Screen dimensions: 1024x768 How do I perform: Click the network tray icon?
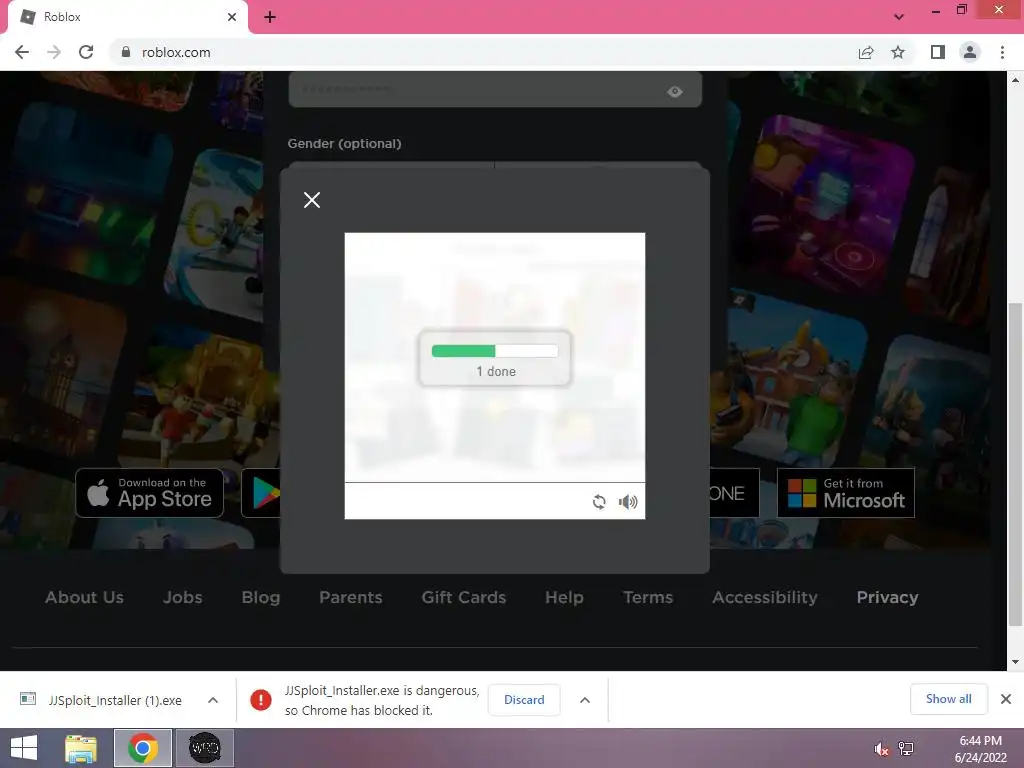(906, 749)
